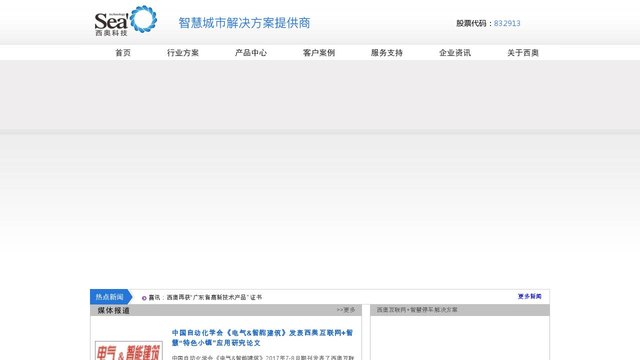This screenshot has width=640, height=360.
Task: Open the 中国自动化学会 article headline
Action: click(262, 338)
